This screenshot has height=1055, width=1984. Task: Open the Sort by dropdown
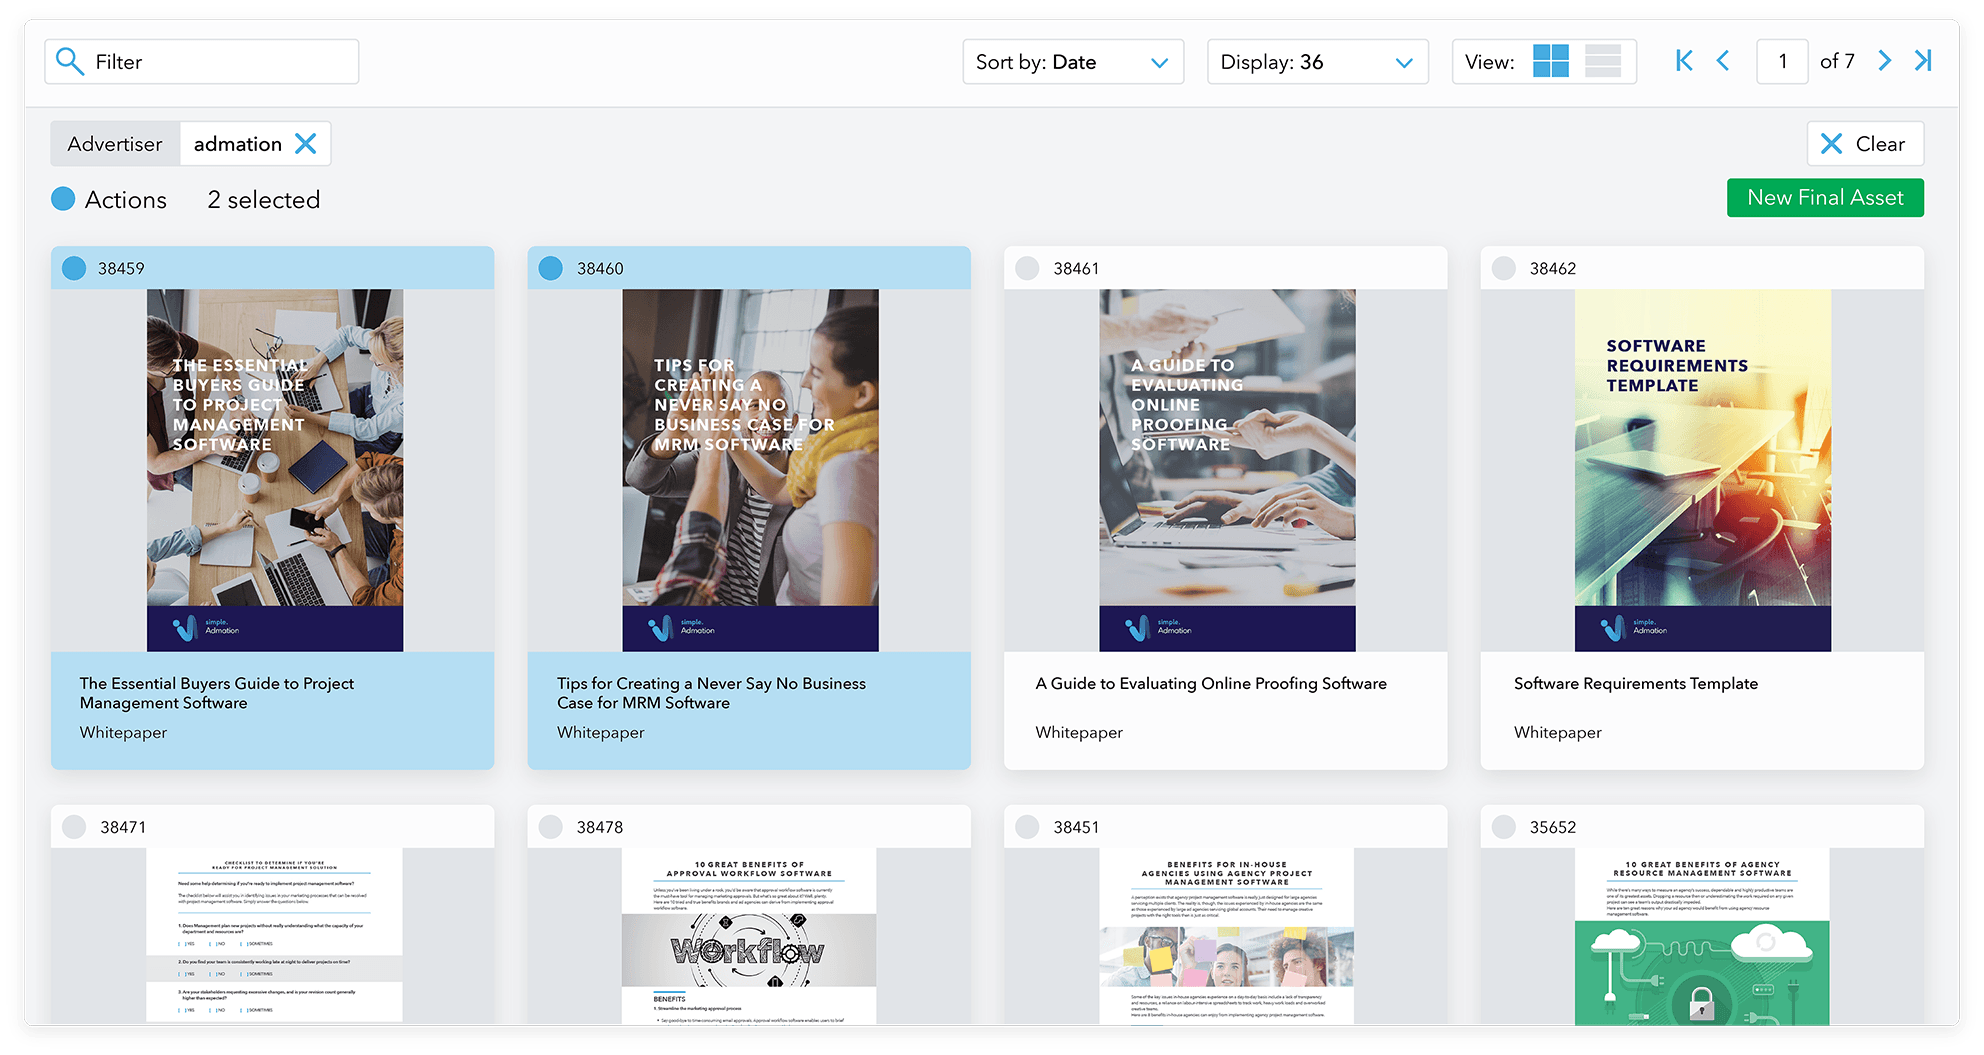coord(1072,61)
